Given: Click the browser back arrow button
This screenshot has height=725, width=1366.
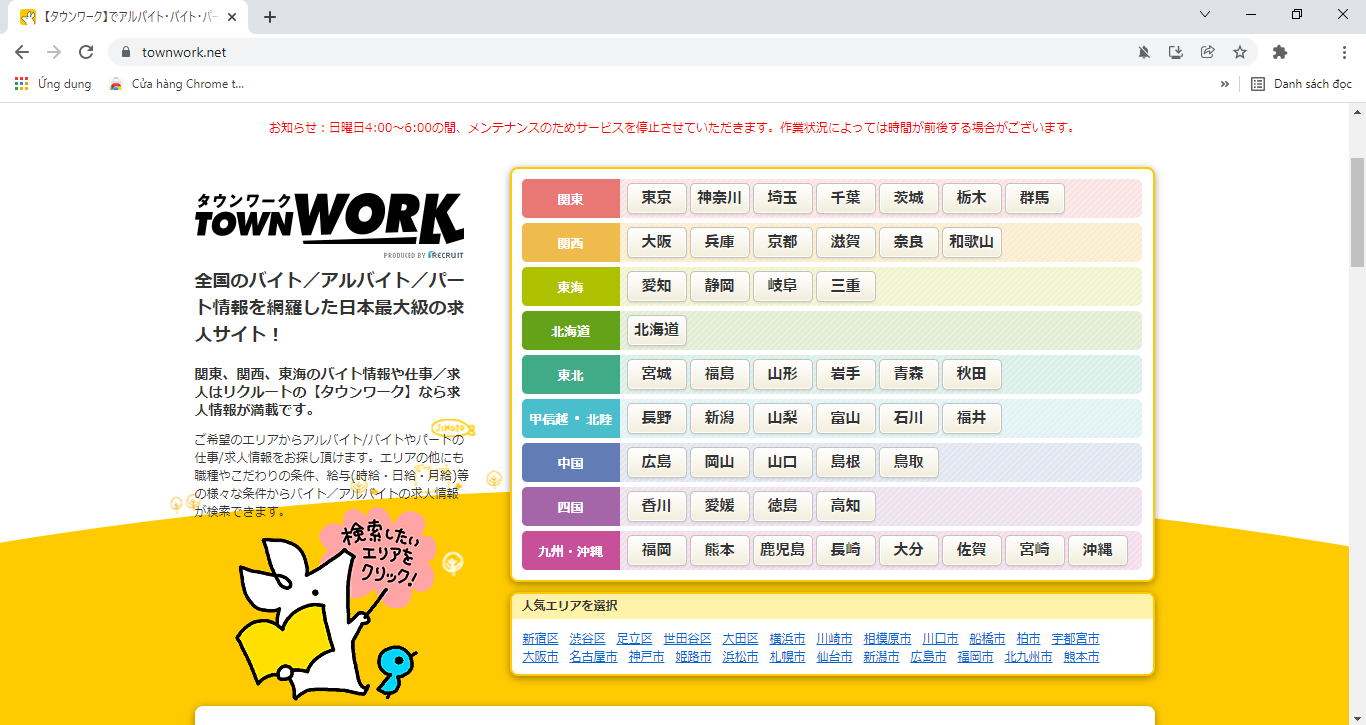Looking at the screenshot, I should (22, 52).
